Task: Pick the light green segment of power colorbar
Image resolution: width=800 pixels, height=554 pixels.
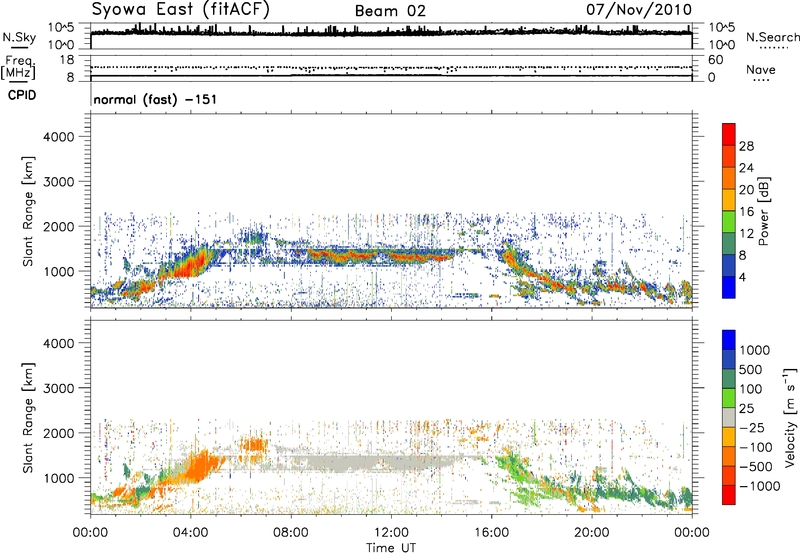Action: click(x=729, y=221)
